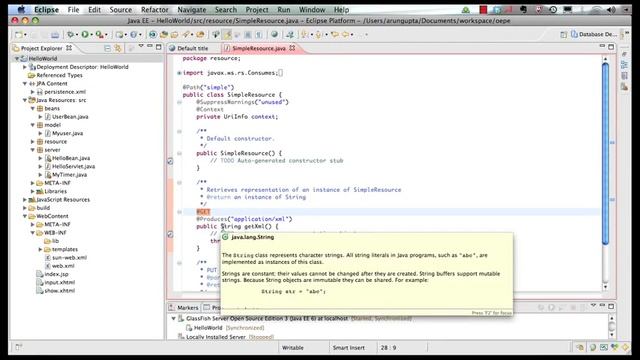Open Project Explorer view menu triangle
Screen dimensions: 640x360
click(x=141, y=47)
